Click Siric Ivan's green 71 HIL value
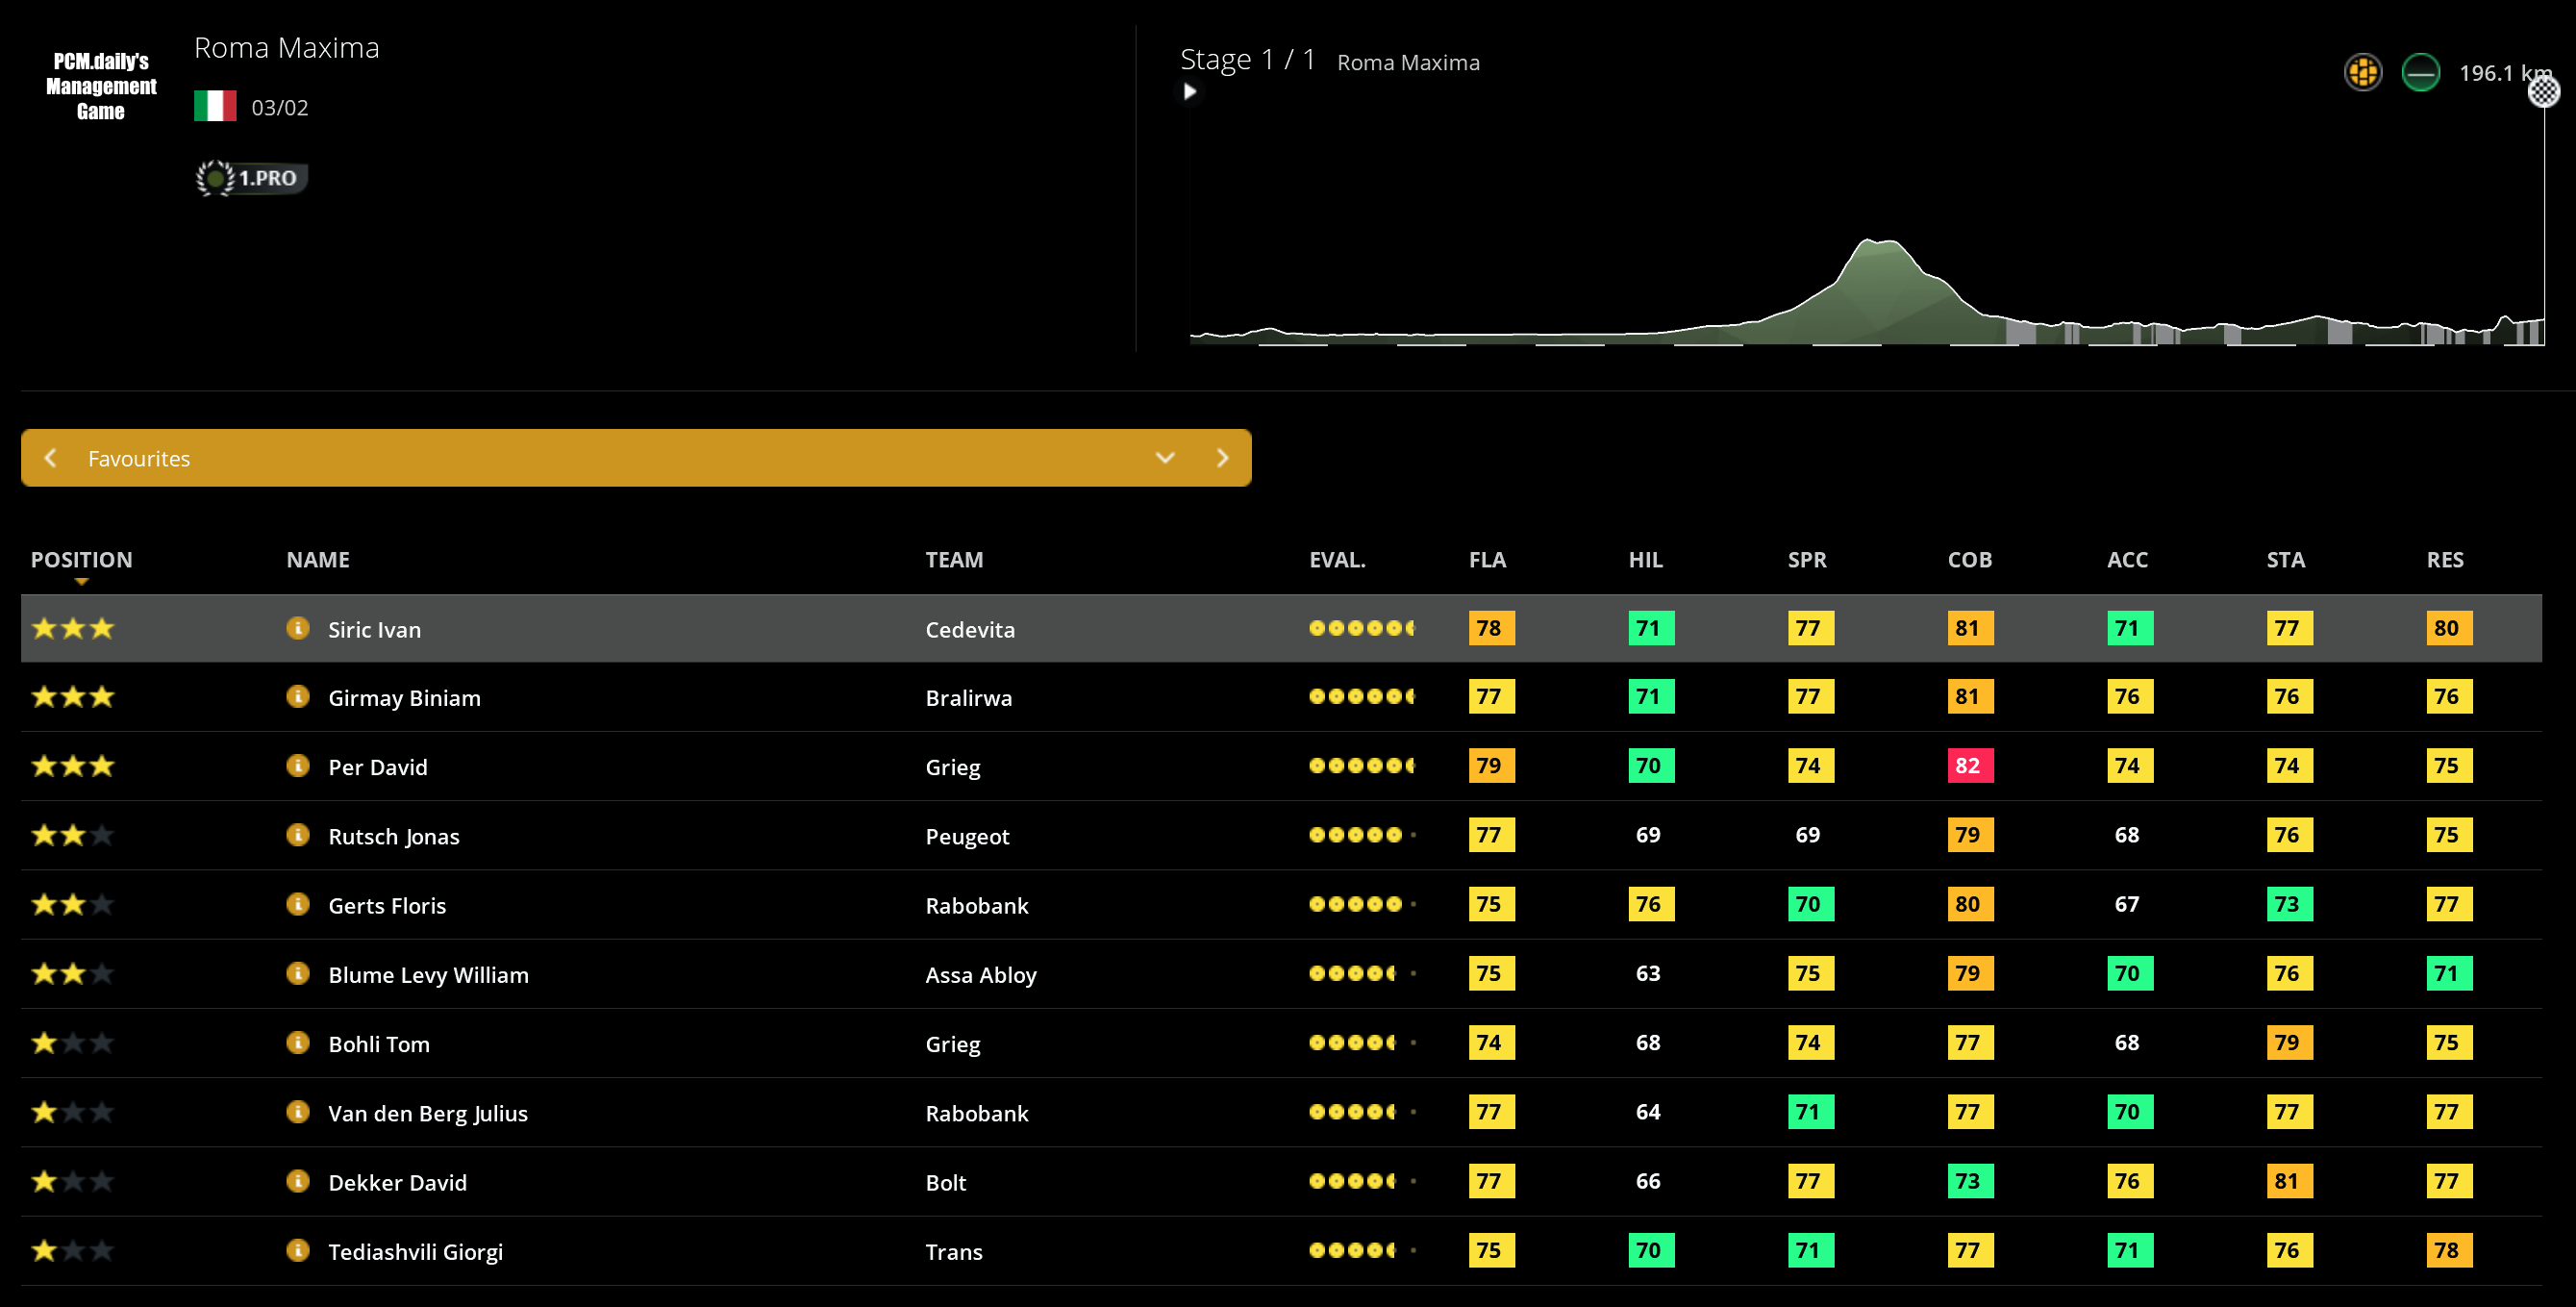Viewport: 2576px width, 1307px height. point(1650,628)
